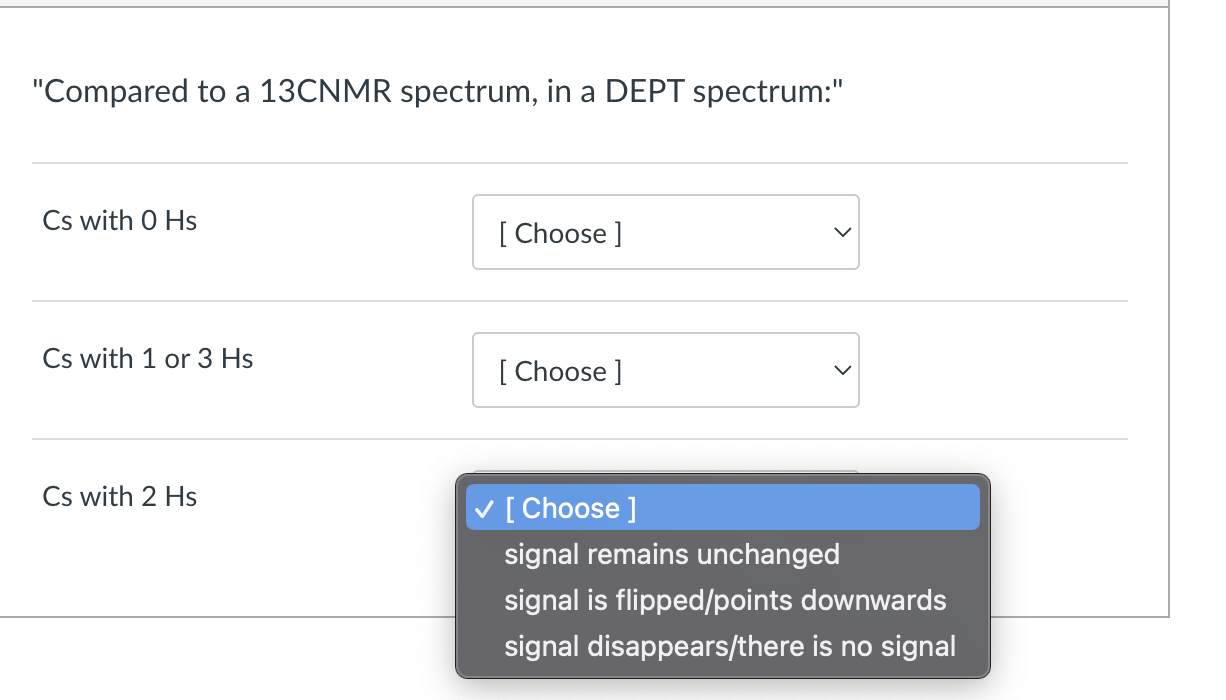This screenshot has width=1226, height=700.
Task: Click the [Choose] placeholder for Cs with 1 or 3 Hs
Action: pos(560,371)
